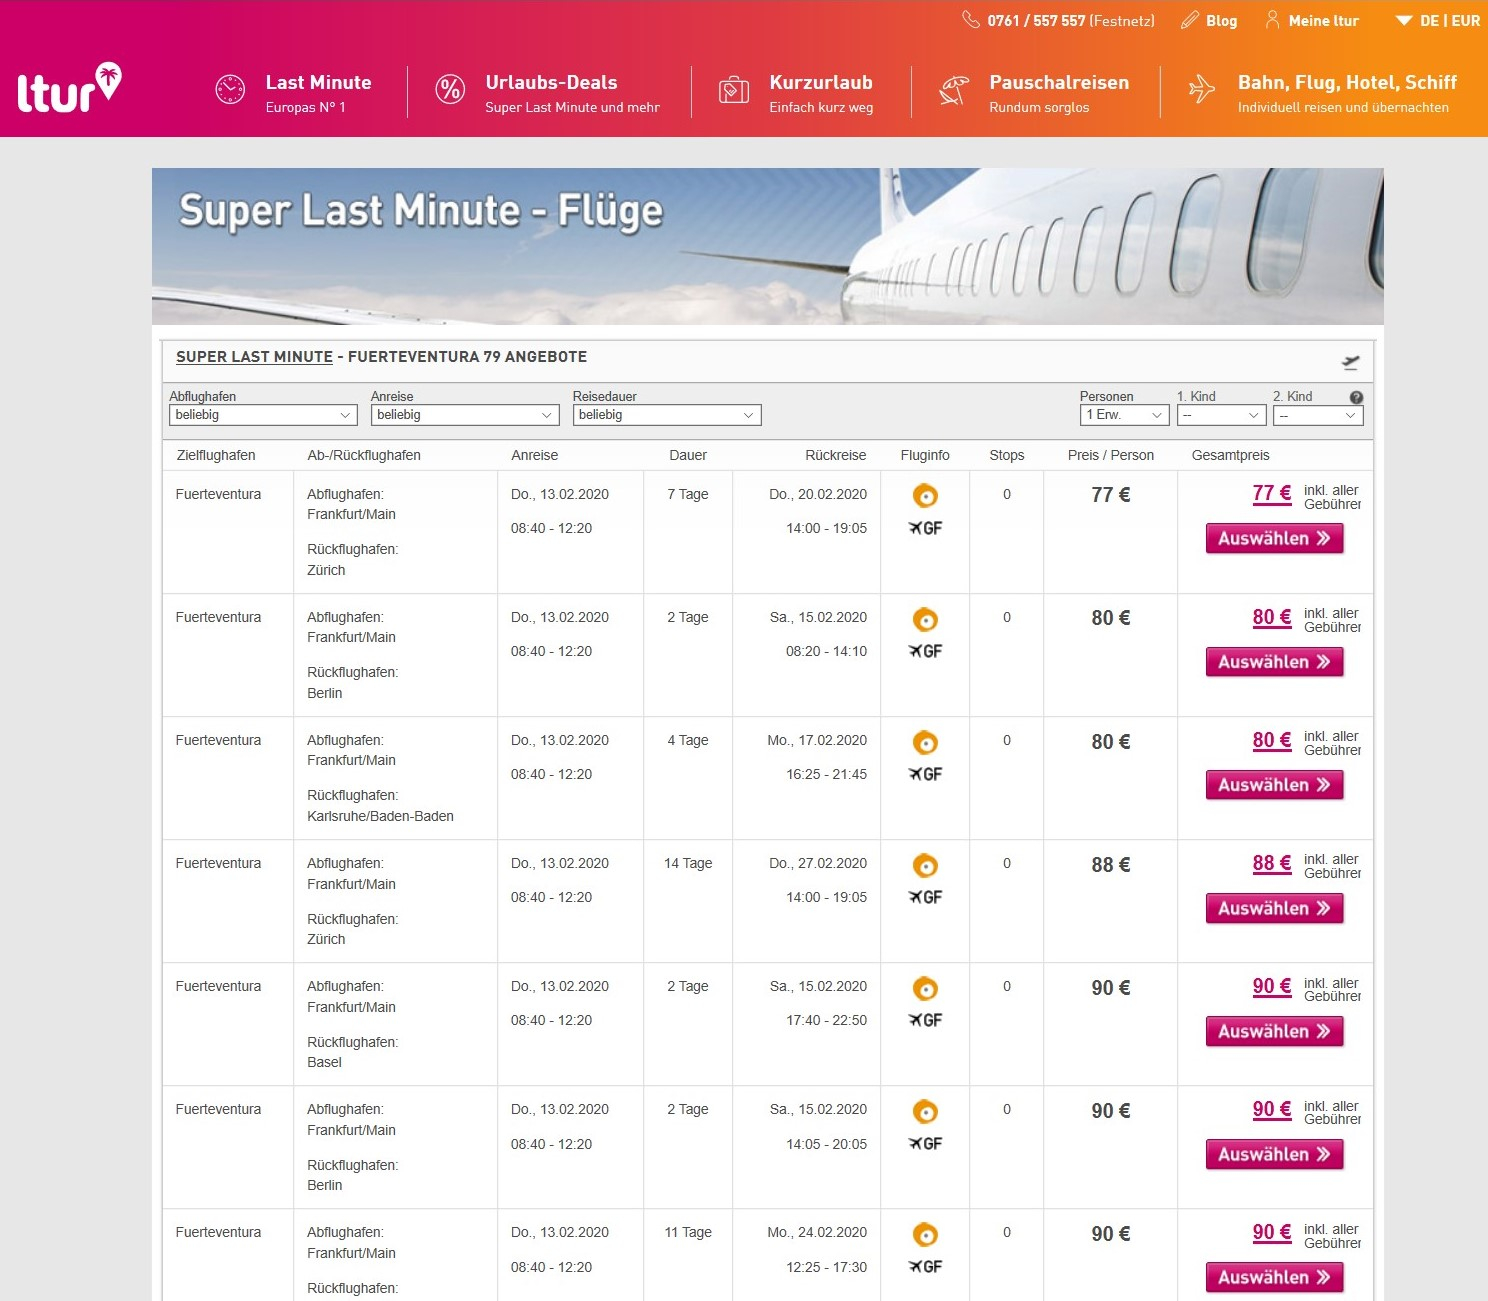The image size is (1488, 1301).
Task: Click the Dauer column header
Action: point(688,455)
